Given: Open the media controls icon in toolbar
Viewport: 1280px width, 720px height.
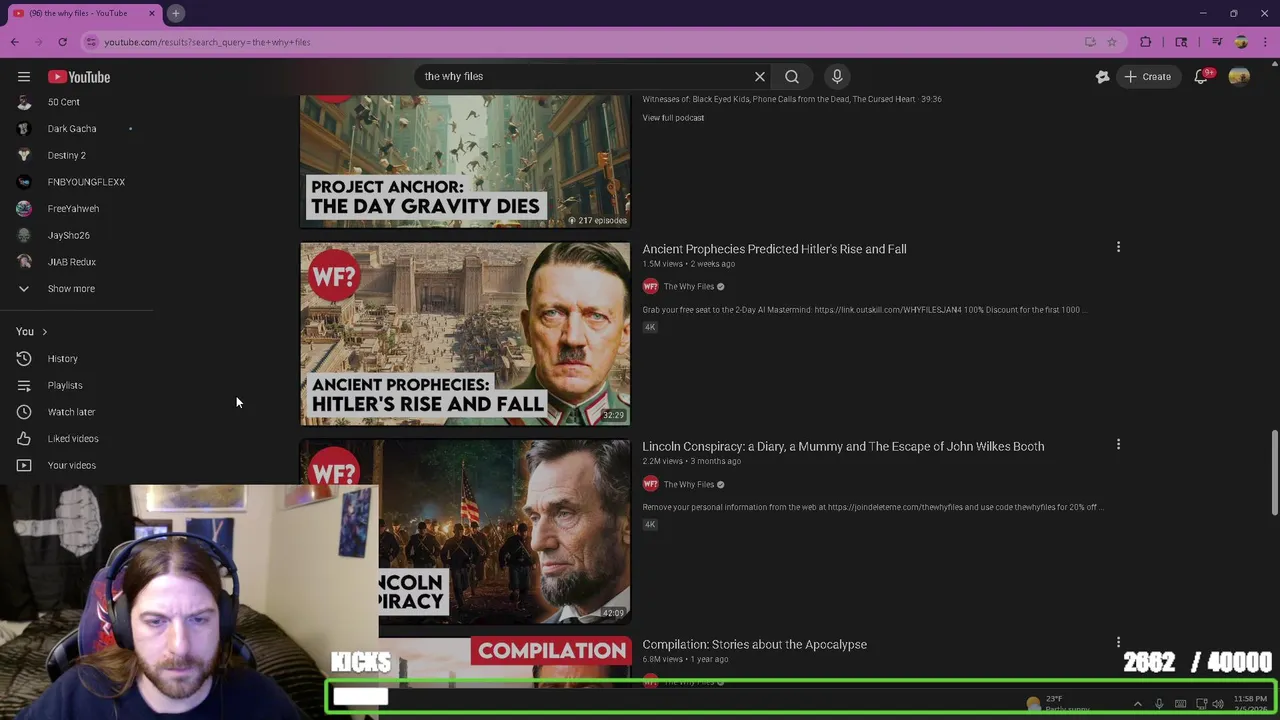Looking at the screenshot, I should pyautogui.click(x=1217, y=42).
